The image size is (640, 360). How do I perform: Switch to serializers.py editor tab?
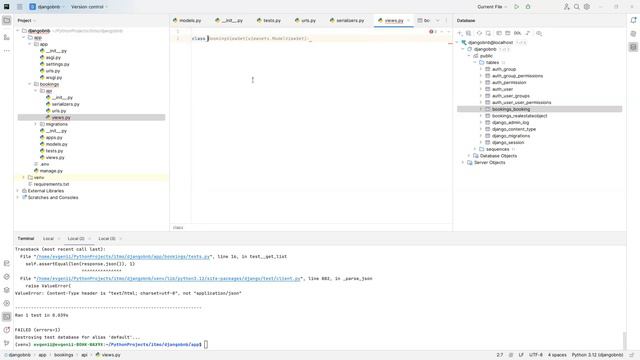[x=347, y=20]
